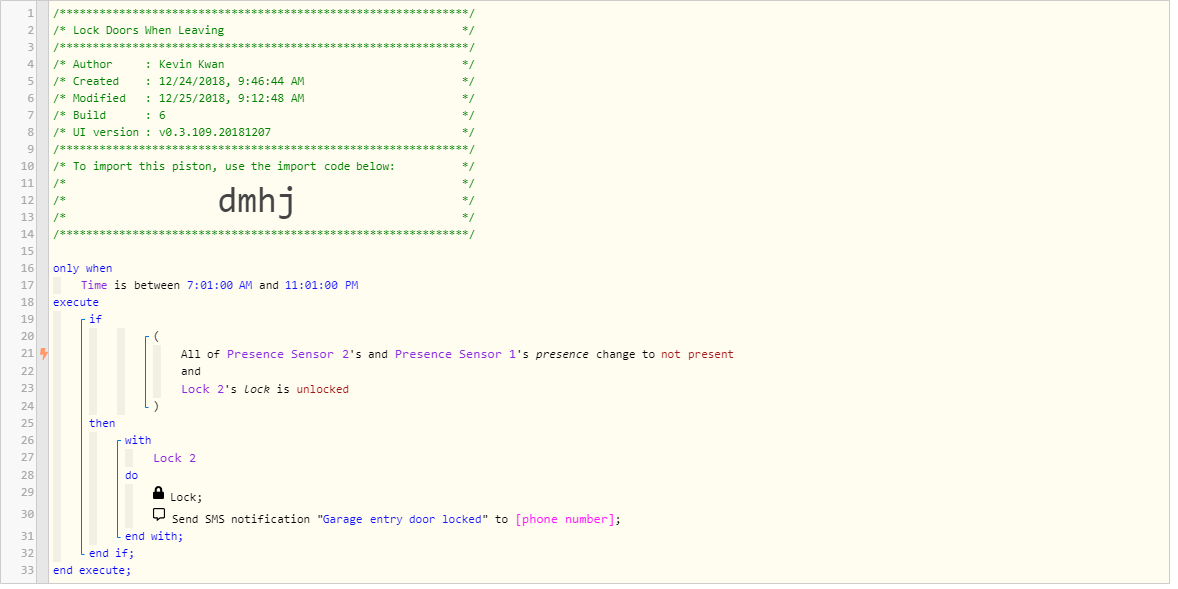Image resolution: width=1178 pixels, height=589 pixels.
Task: Click 'end execute;' on line 33
Action: point(92,571)
